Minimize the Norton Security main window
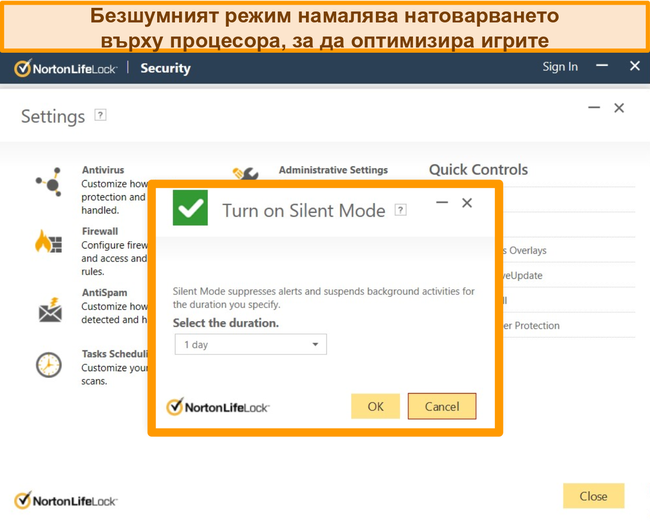 [602, 66]
